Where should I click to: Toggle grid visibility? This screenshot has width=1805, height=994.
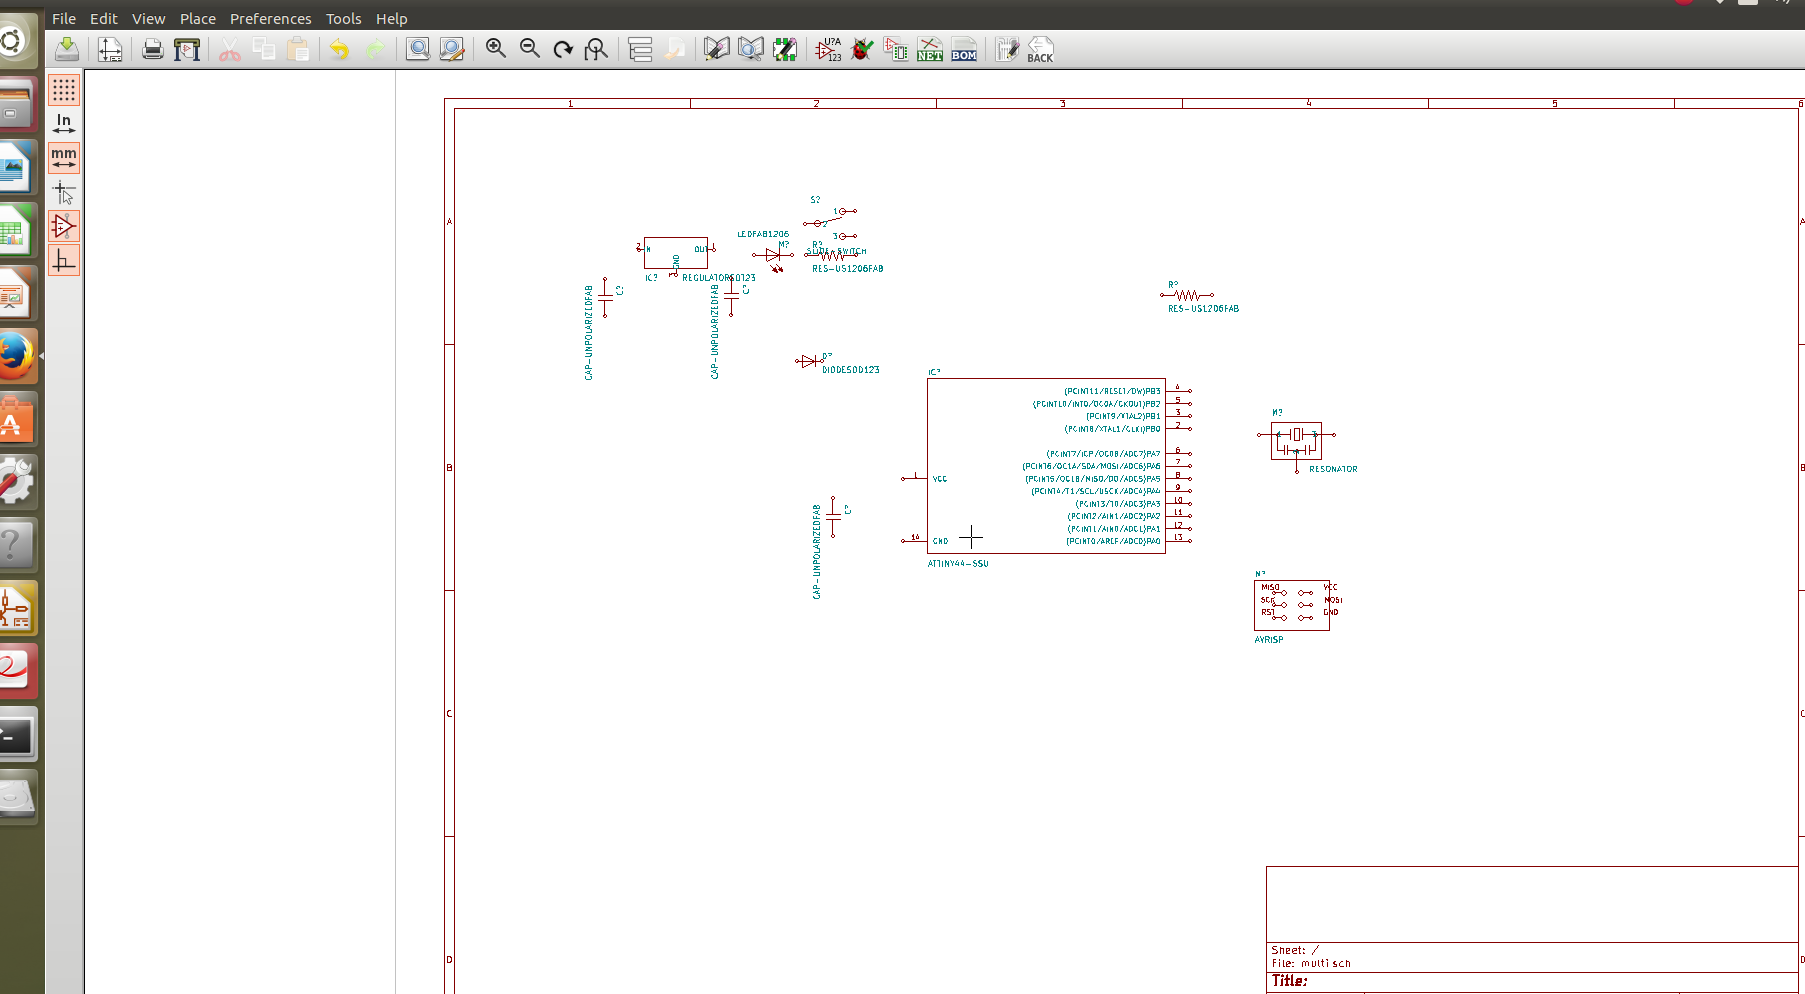click(64, 90)
